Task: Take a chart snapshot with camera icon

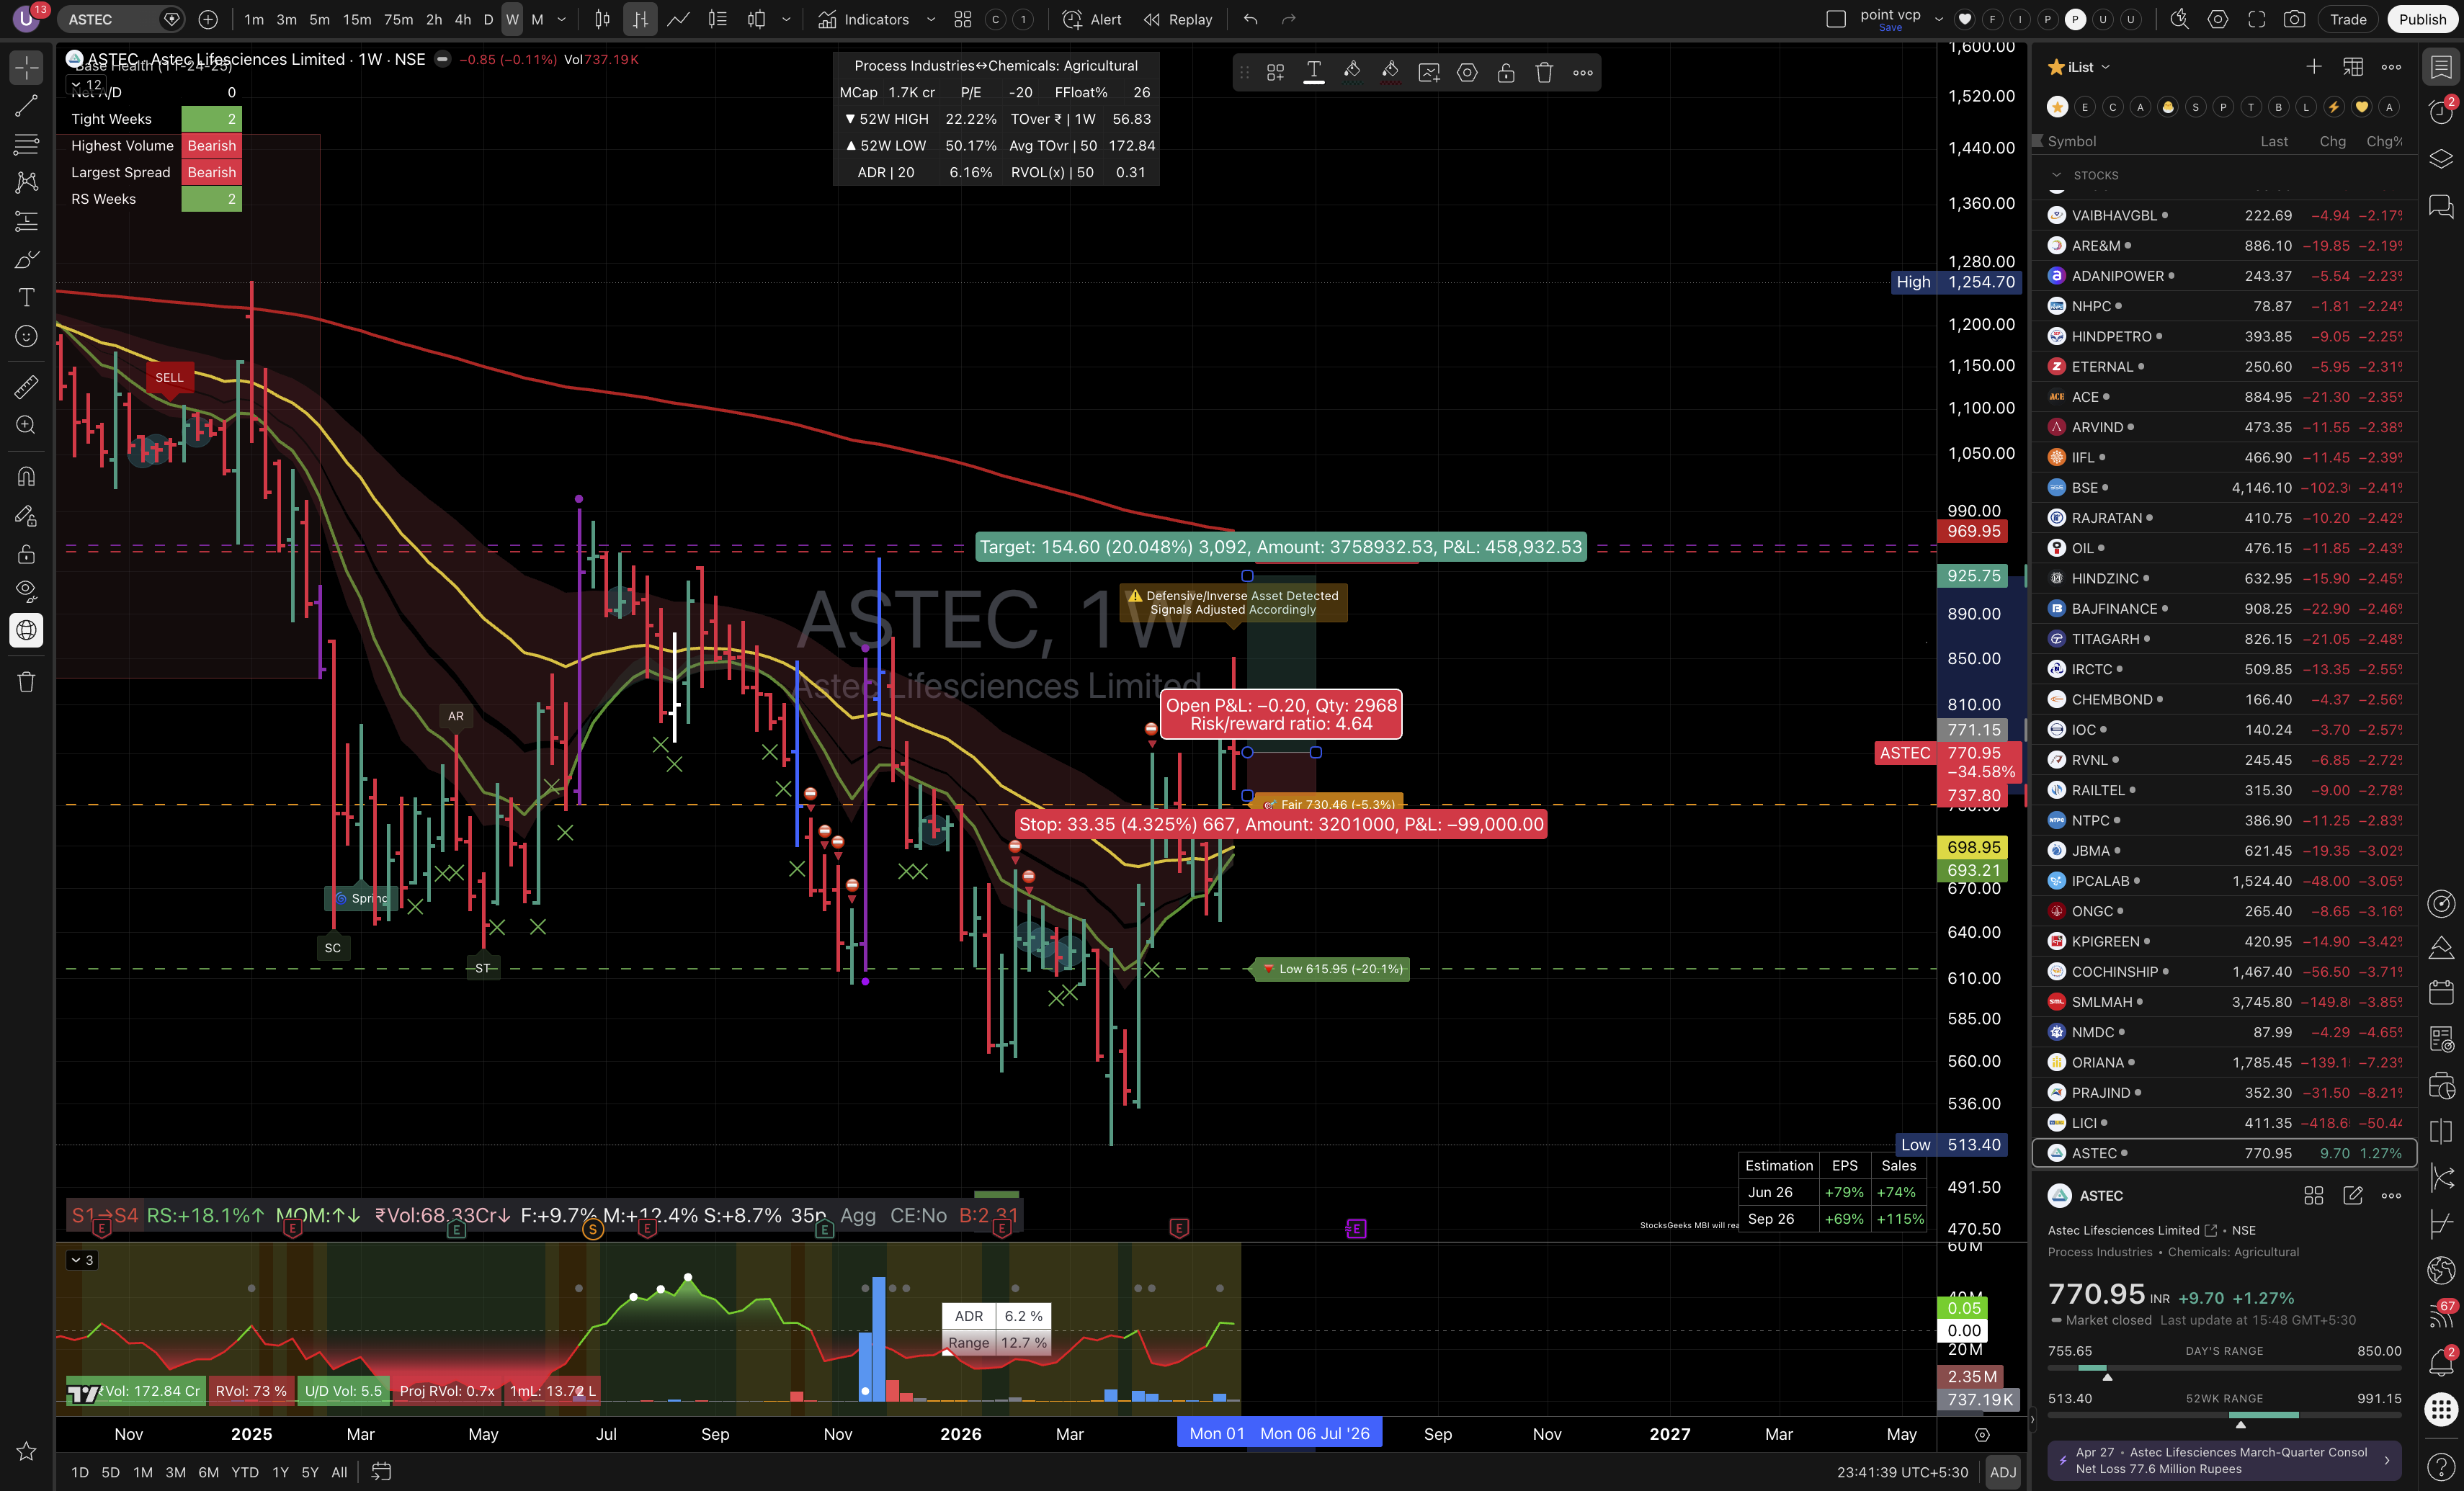Action: [x=2295, y=19]
